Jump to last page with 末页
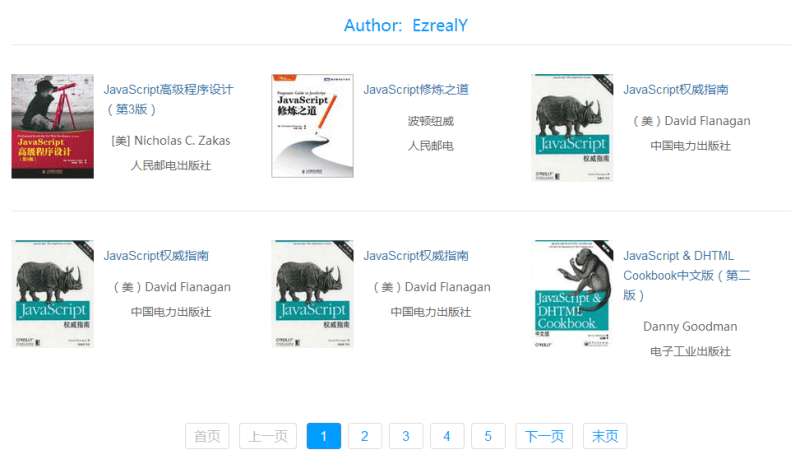This screenshot has width=800, height=473. click(605, 436)
